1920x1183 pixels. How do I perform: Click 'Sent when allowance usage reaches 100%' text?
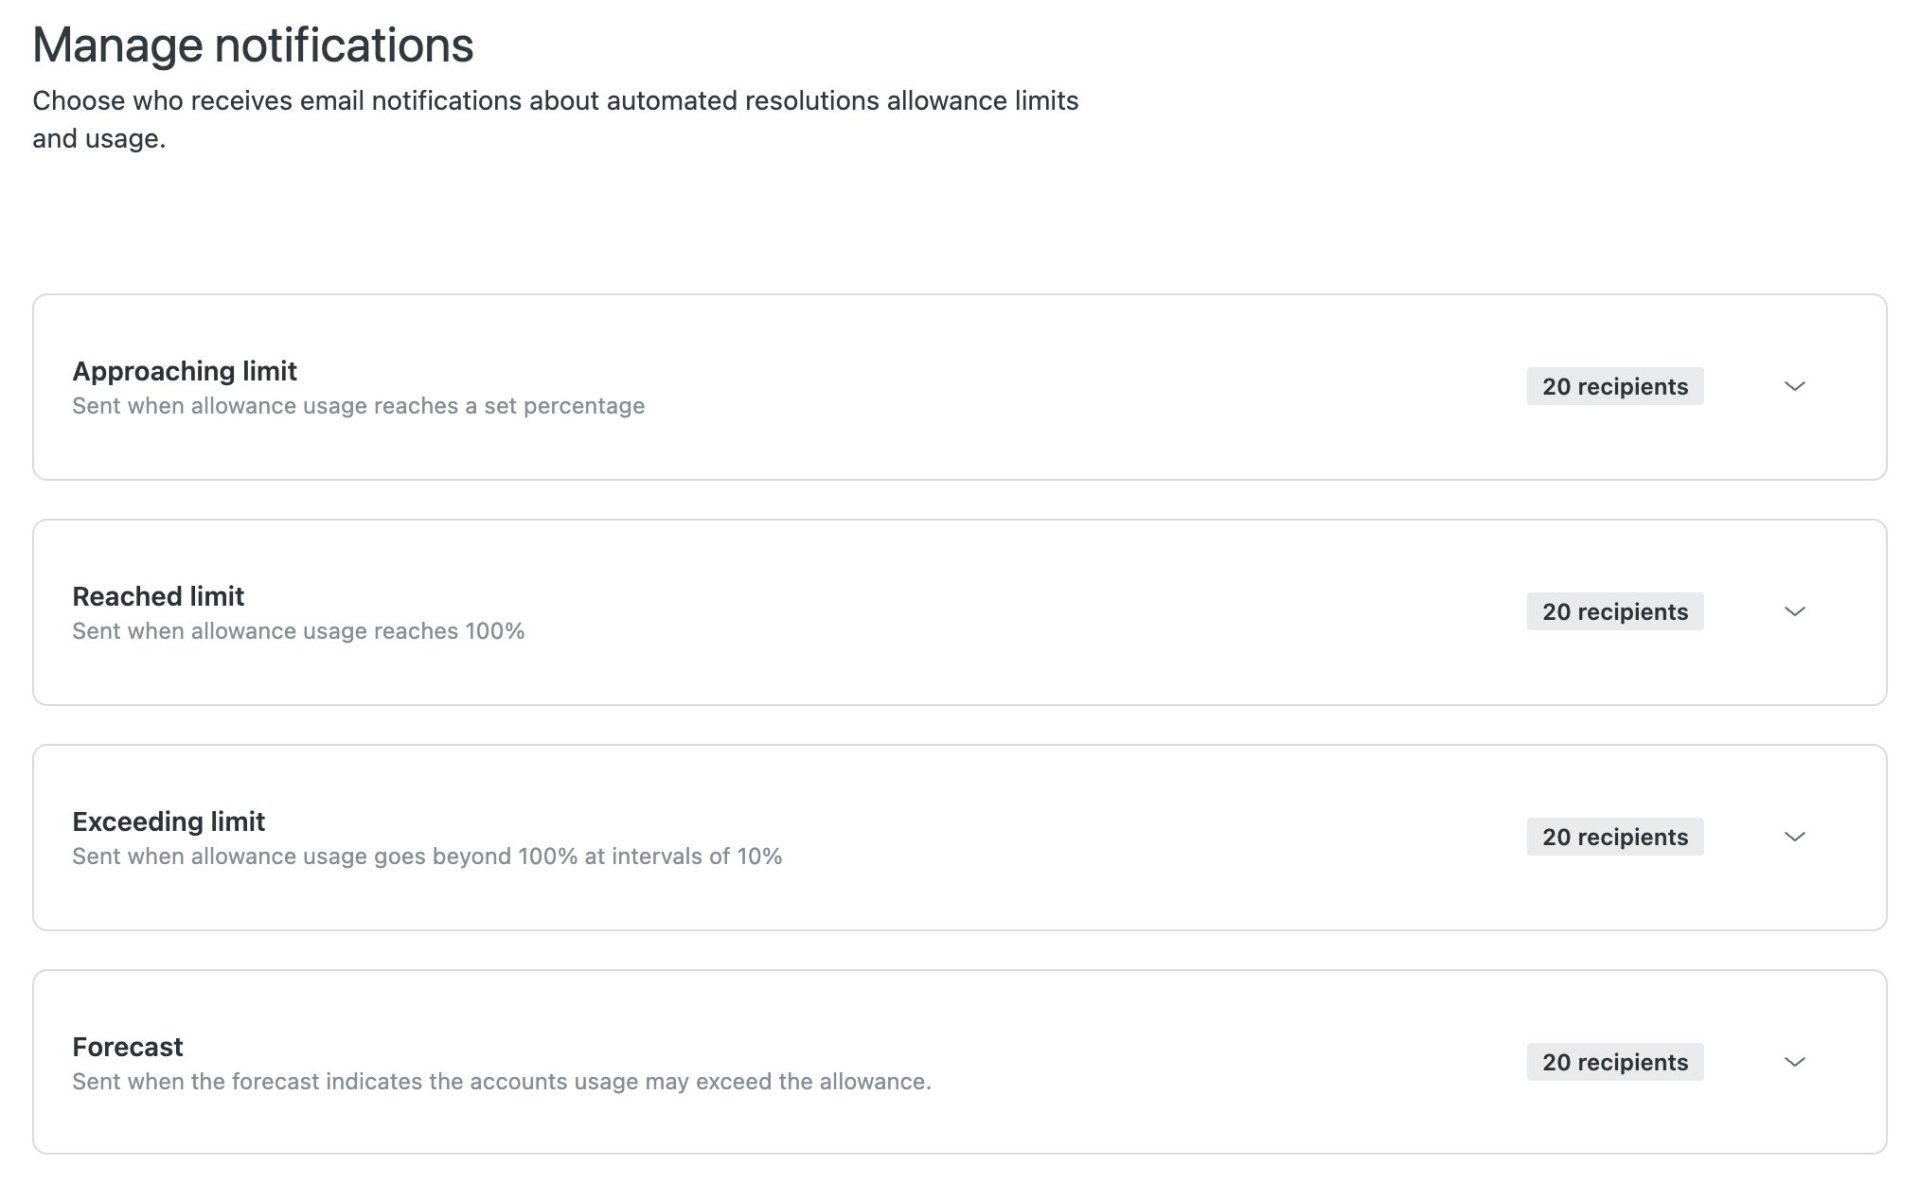pos(298,631)
